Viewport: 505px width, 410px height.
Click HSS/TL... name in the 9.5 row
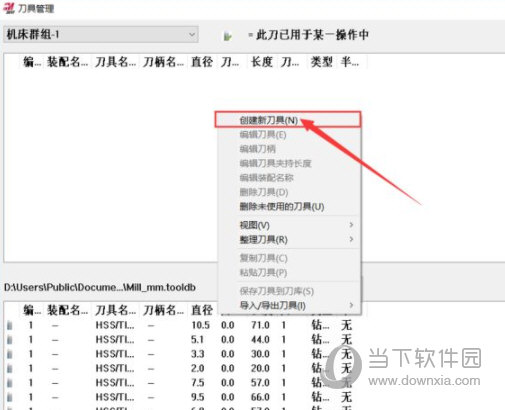[x=115, y=397]
